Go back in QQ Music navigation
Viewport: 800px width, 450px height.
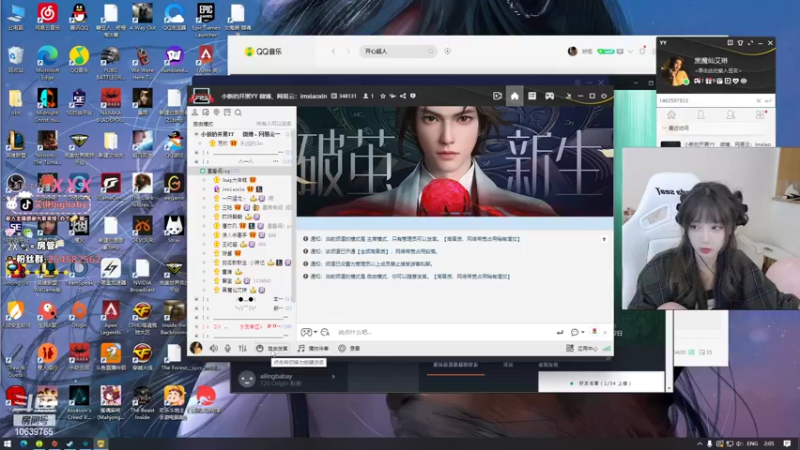tap(334, 52)
